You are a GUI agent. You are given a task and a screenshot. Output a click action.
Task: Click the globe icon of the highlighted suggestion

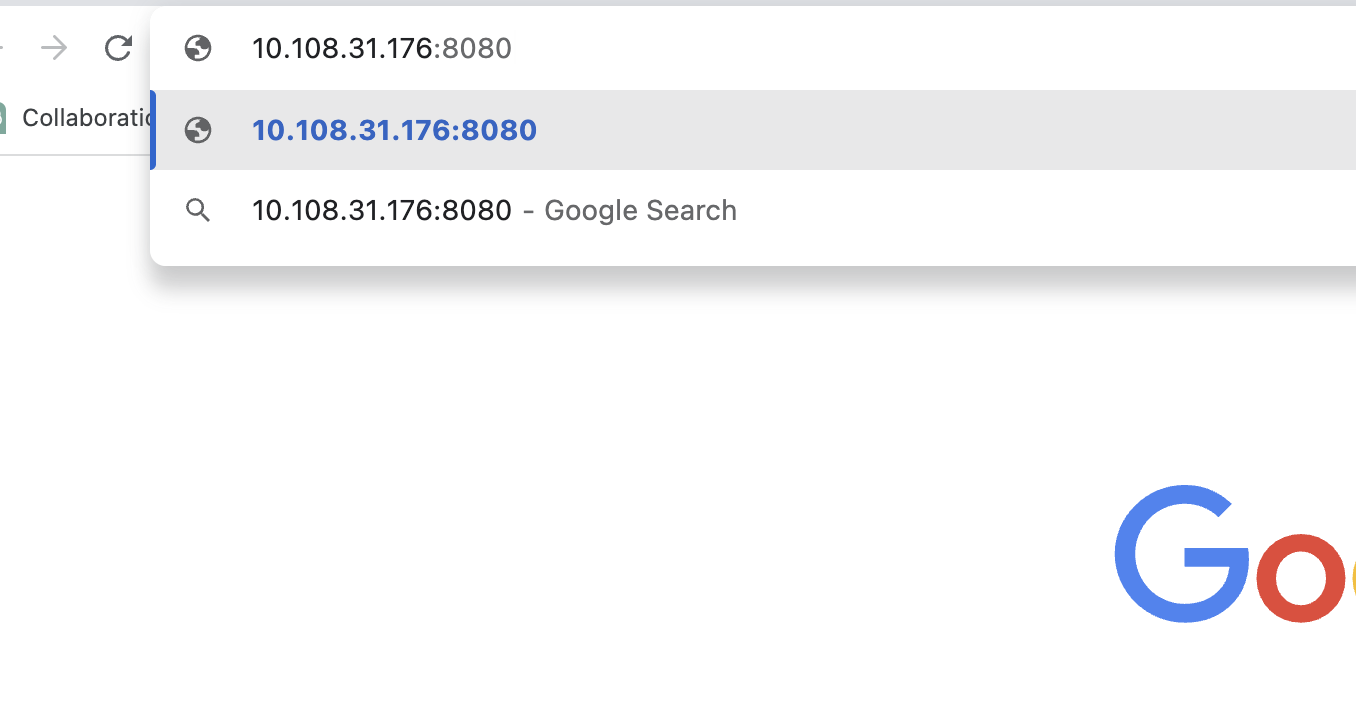(198, 130)
